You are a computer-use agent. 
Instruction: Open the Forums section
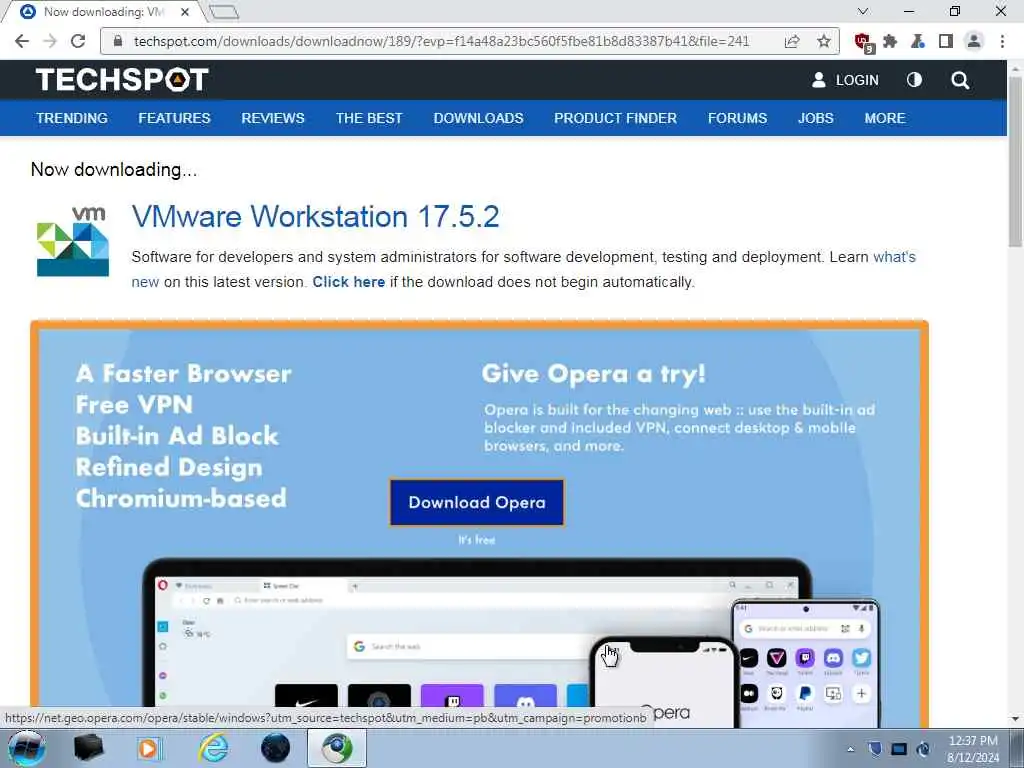[738, 118]
